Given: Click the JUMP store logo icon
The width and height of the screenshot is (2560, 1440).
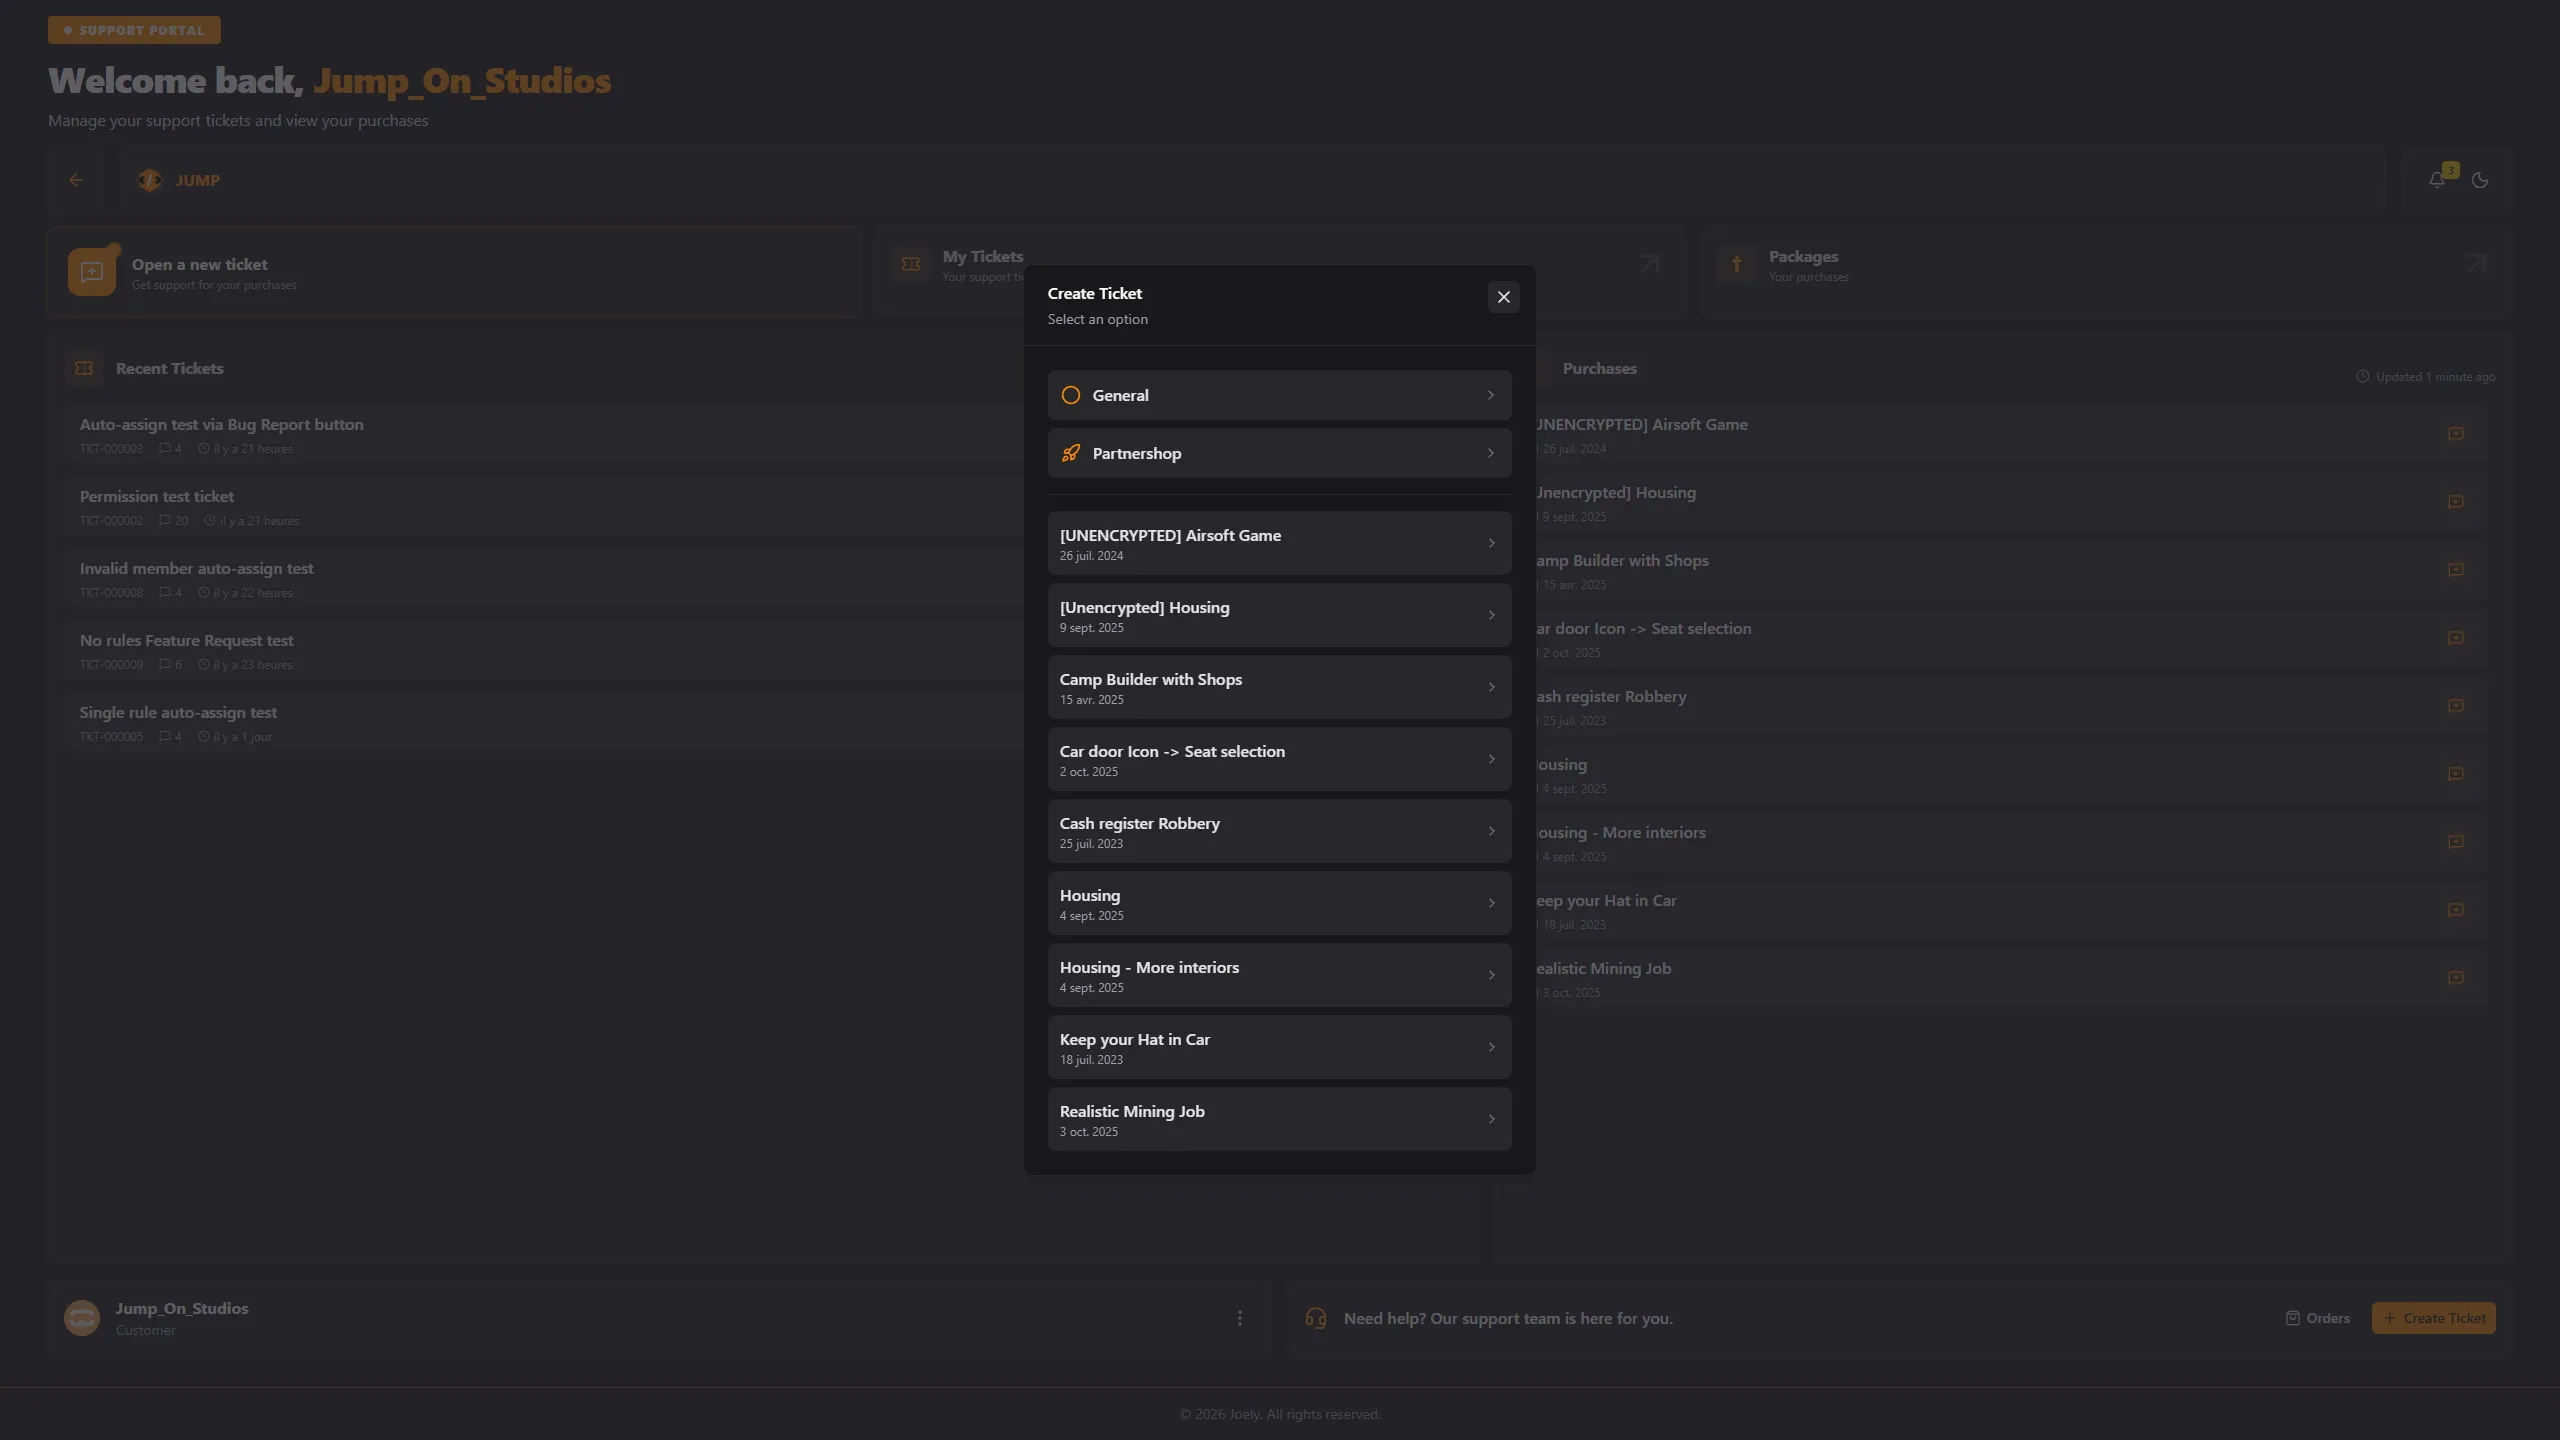Looking at the screenshot, I should pyautogui.click(x=150, y=180).
